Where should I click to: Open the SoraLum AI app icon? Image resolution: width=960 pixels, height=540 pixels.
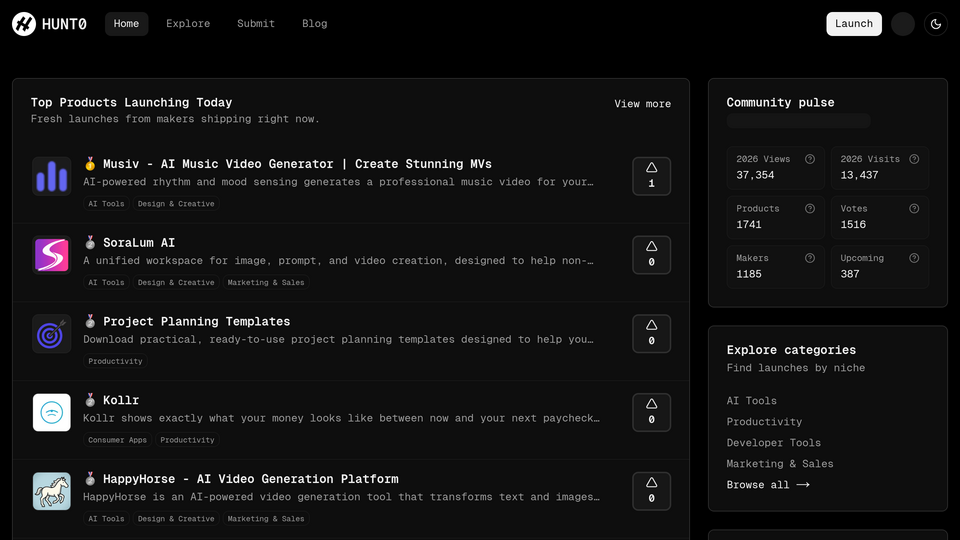[x=51, y=255]
